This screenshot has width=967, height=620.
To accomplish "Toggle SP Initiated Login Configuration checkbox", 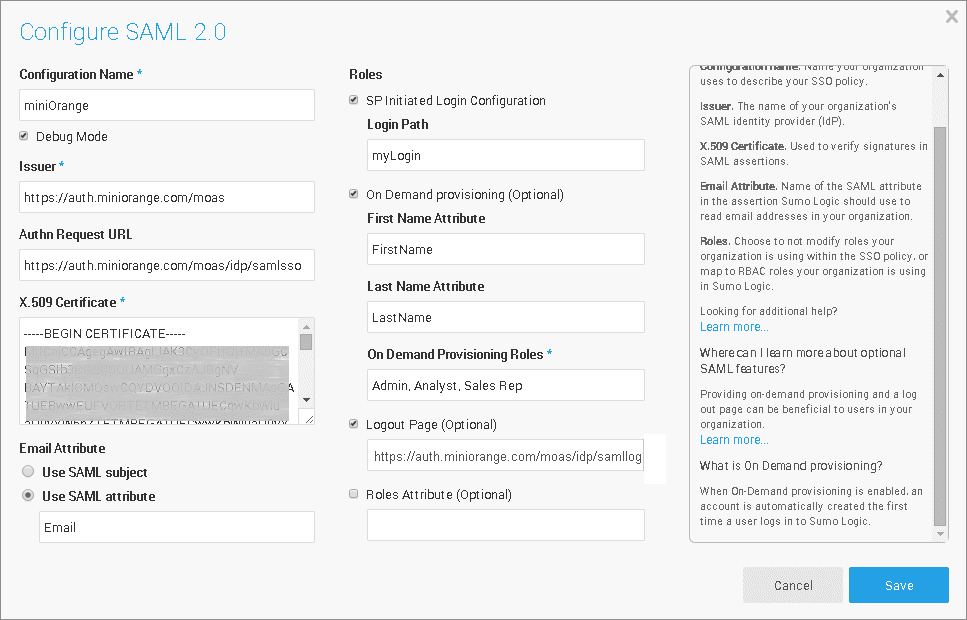I will pyautogui.click(x=353, y=100).
